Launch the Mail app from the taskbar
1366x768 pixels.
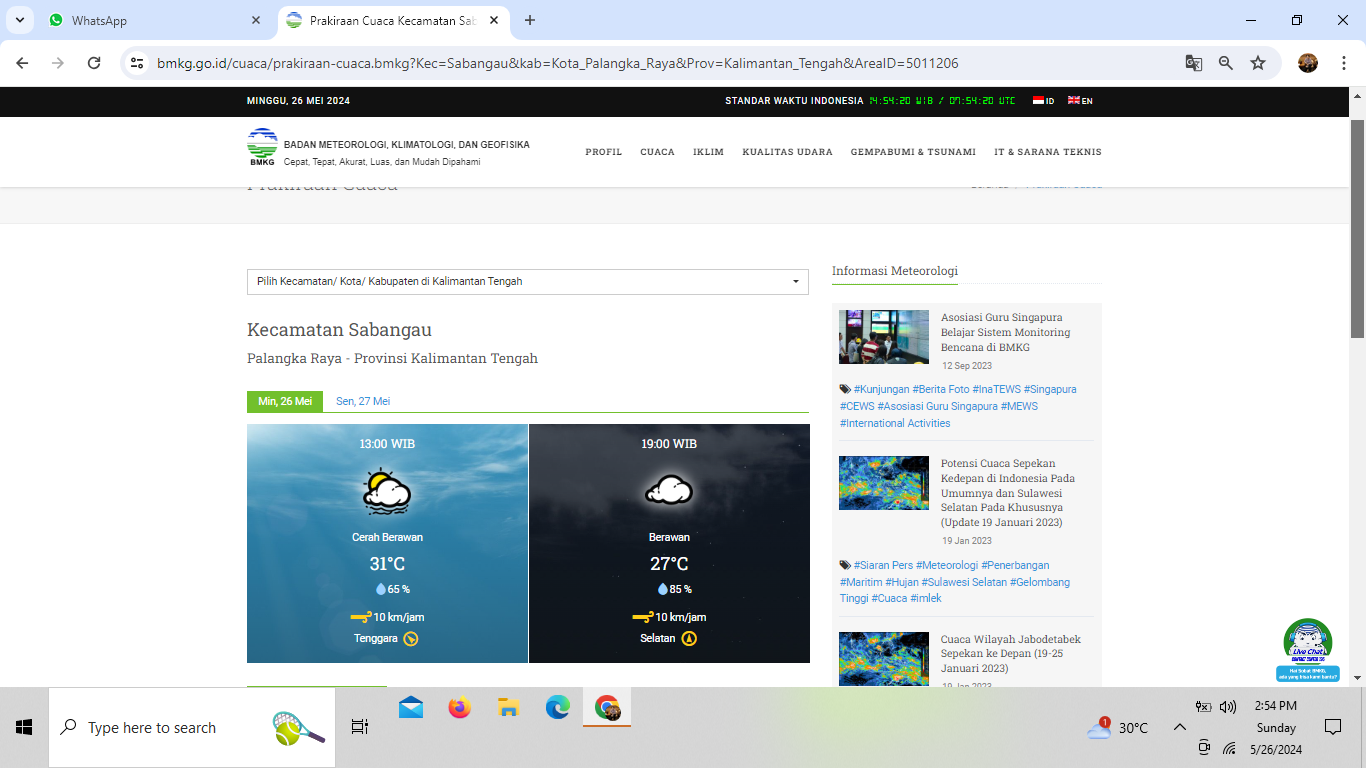click(x=411, y=708)
